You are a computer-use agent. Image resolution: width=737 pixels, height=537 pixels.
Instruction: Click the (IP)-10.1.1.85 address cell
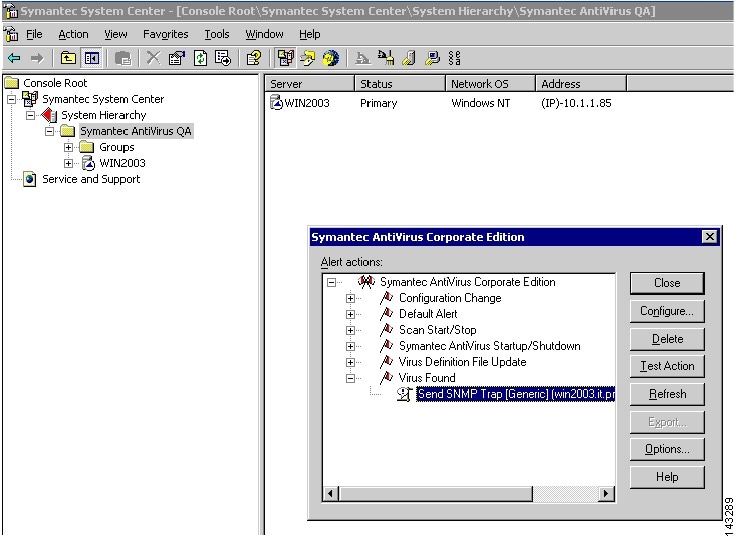576,103
